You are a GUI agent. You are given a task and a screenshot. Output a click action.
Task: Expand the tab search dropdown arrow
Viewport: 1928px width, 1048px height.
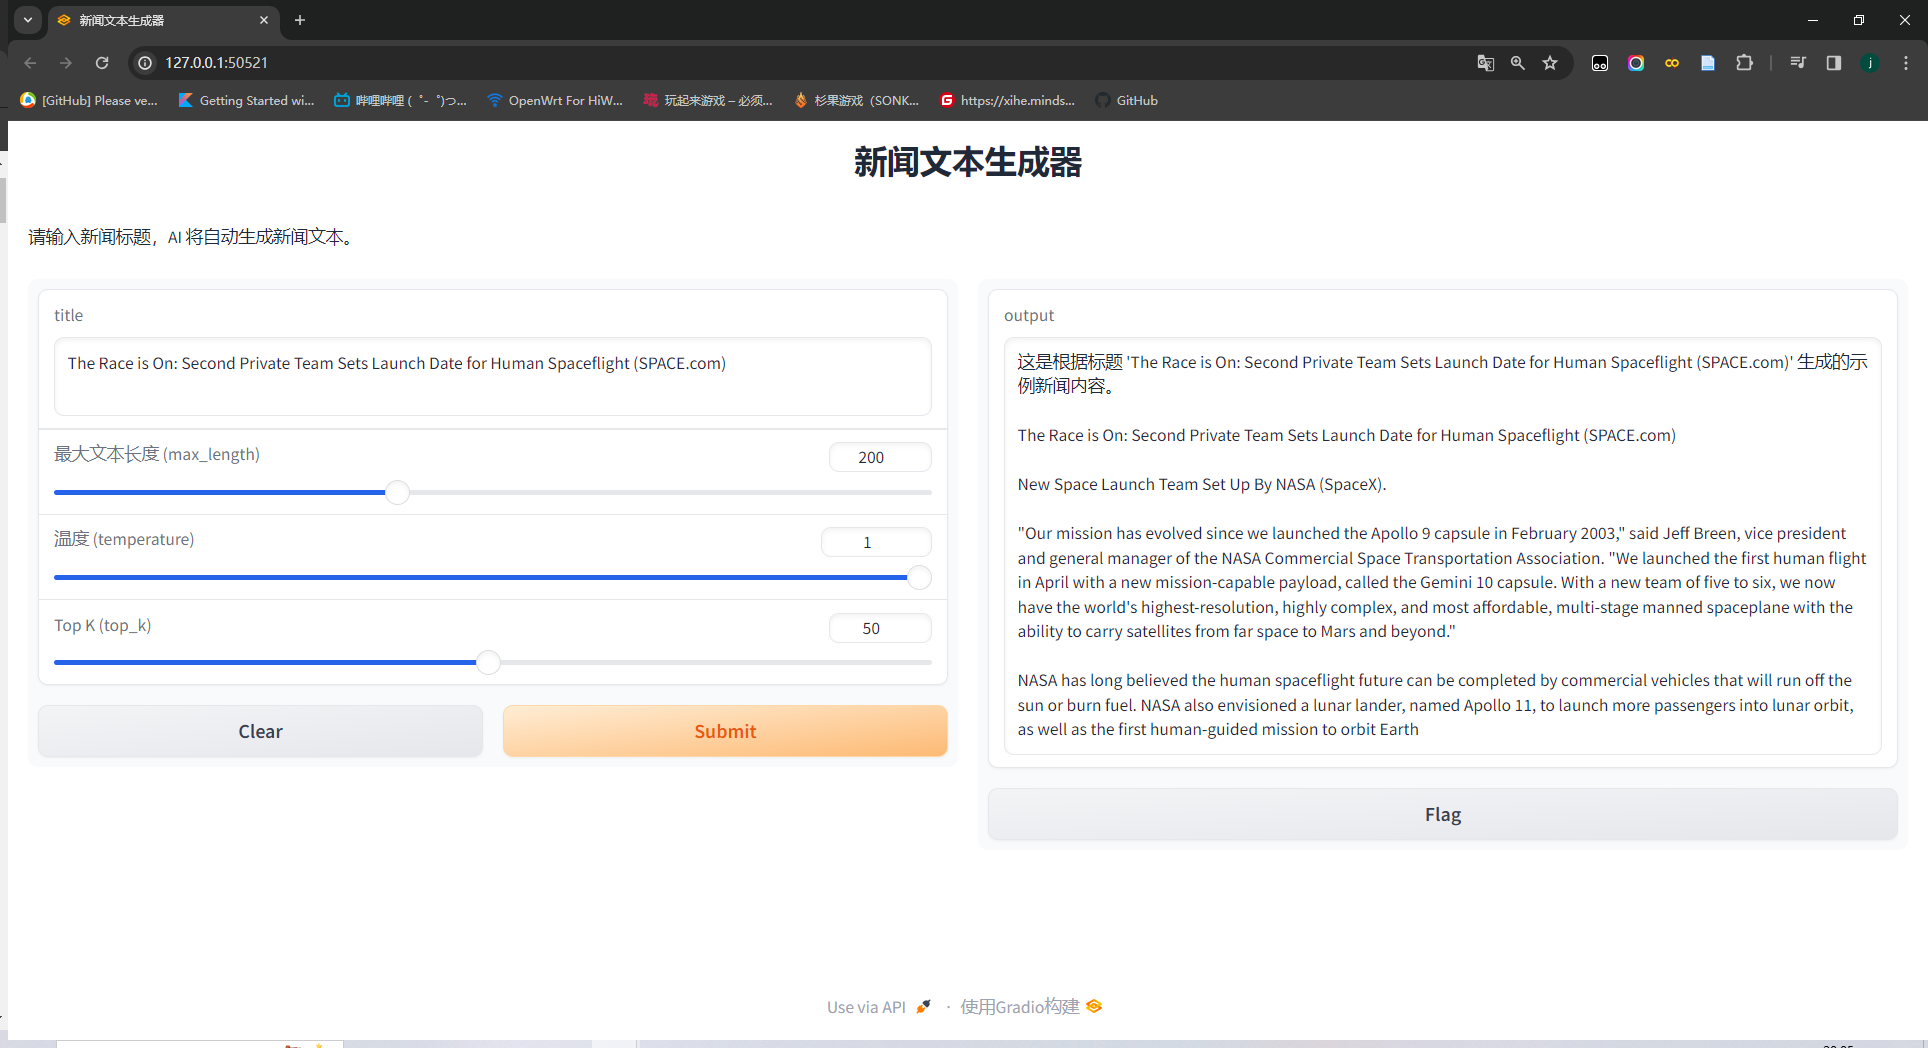click(x=28, y=20)
